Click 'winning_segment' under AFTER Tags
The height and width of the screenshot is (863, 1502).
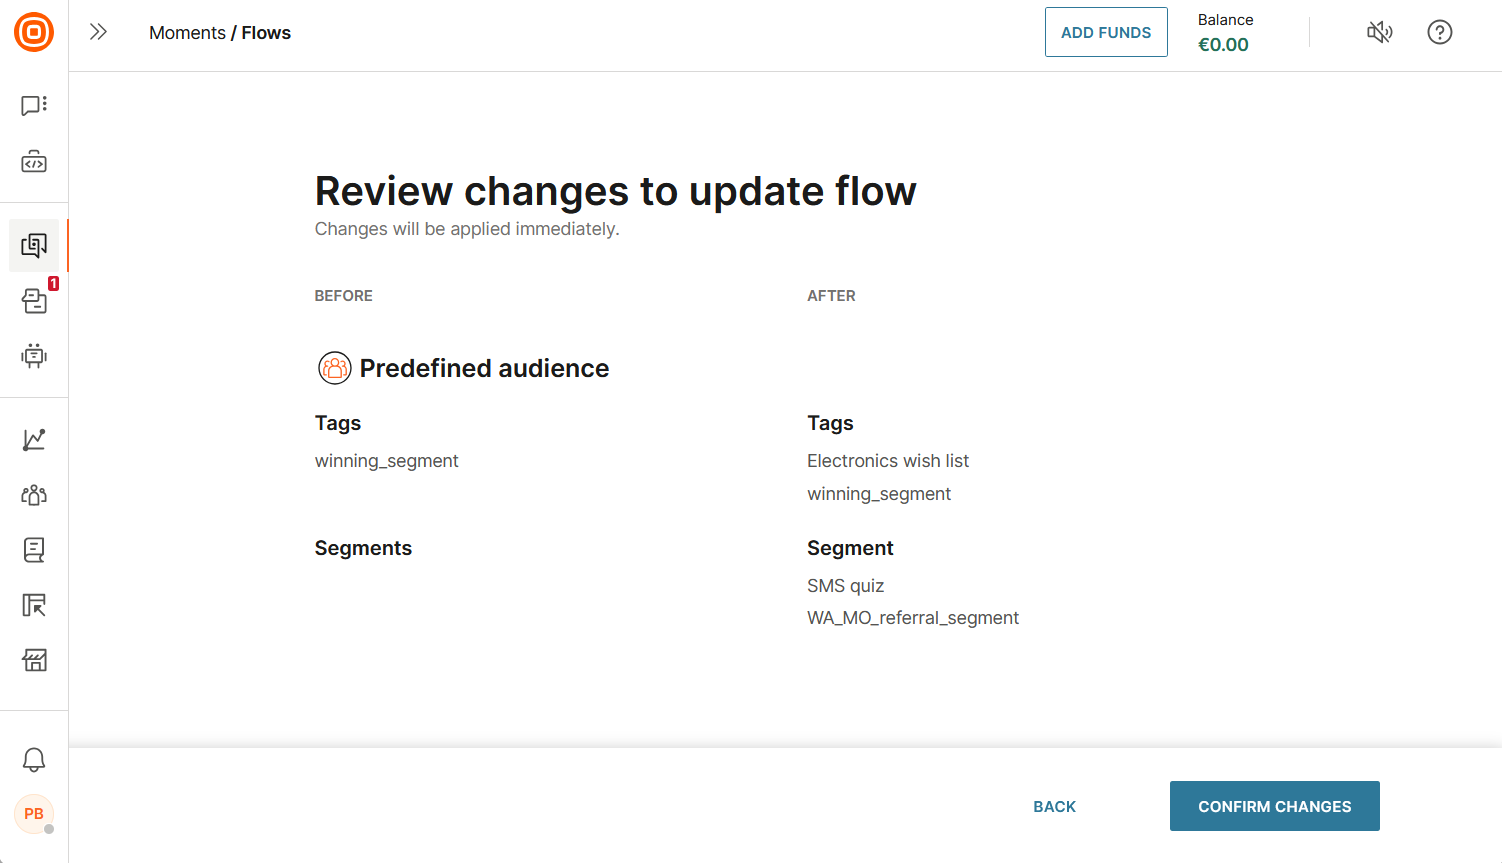[879, 494]
